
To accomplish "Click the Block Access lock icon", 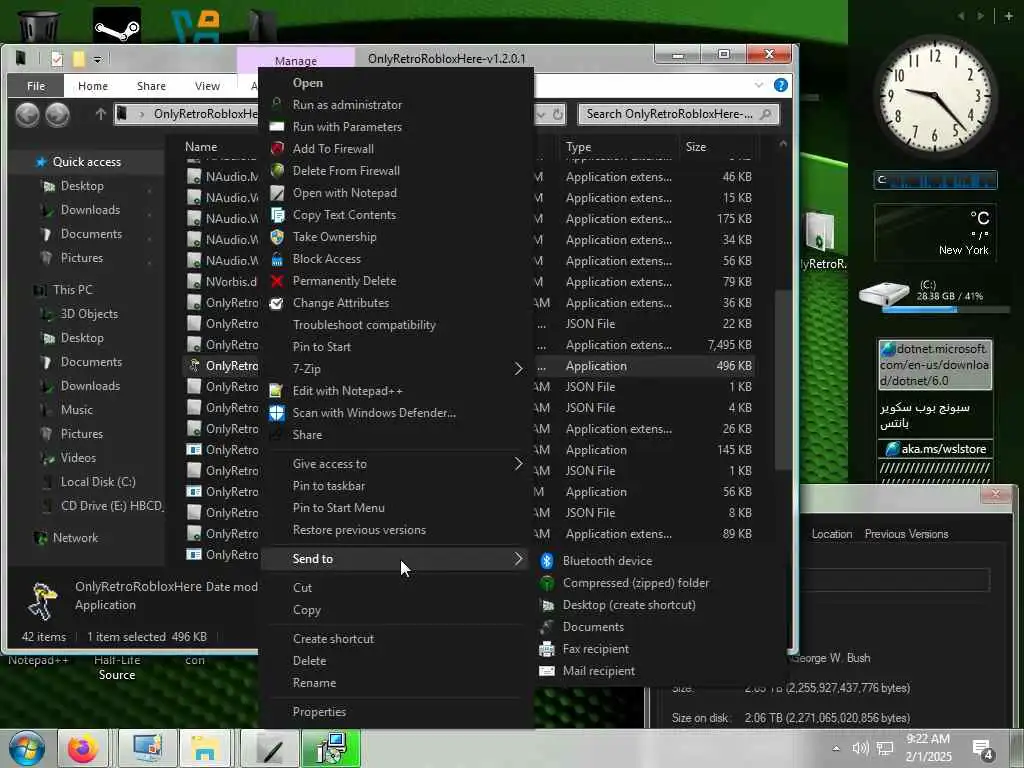I will [x=277, y=259].
